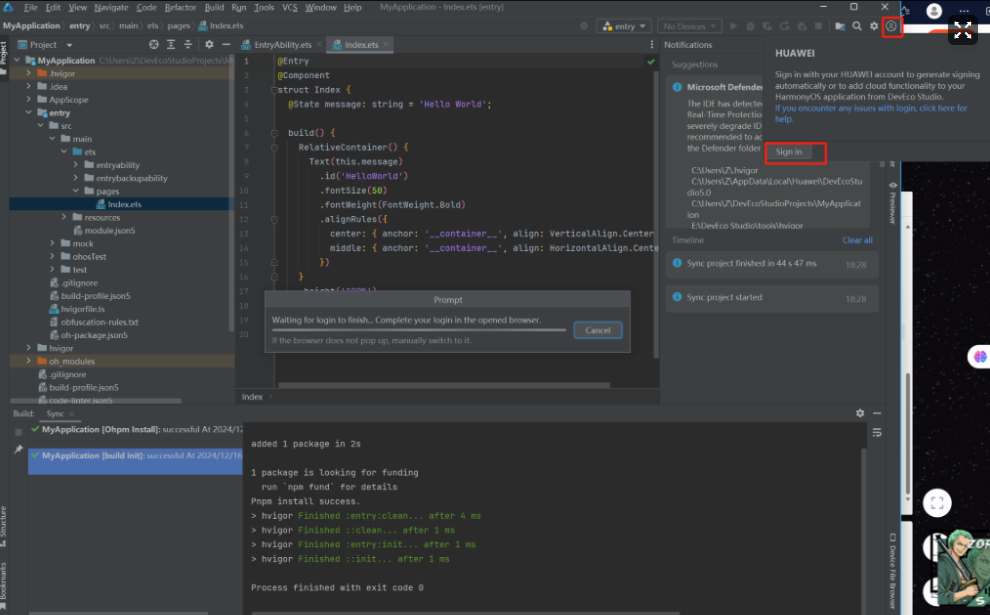
Task: Open the Device File Browser side tab
Action: (x=893, y=571)
